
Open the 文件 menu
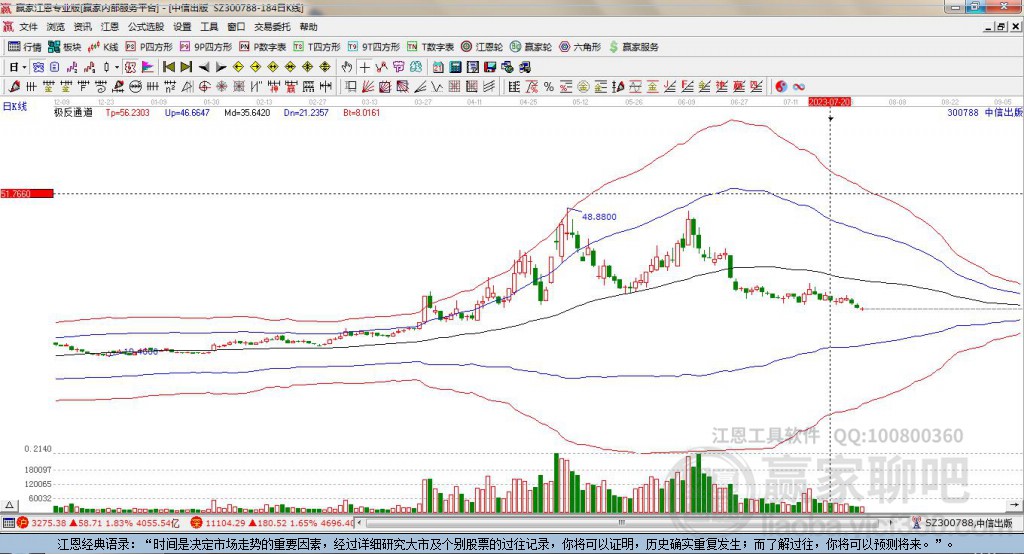28,27
